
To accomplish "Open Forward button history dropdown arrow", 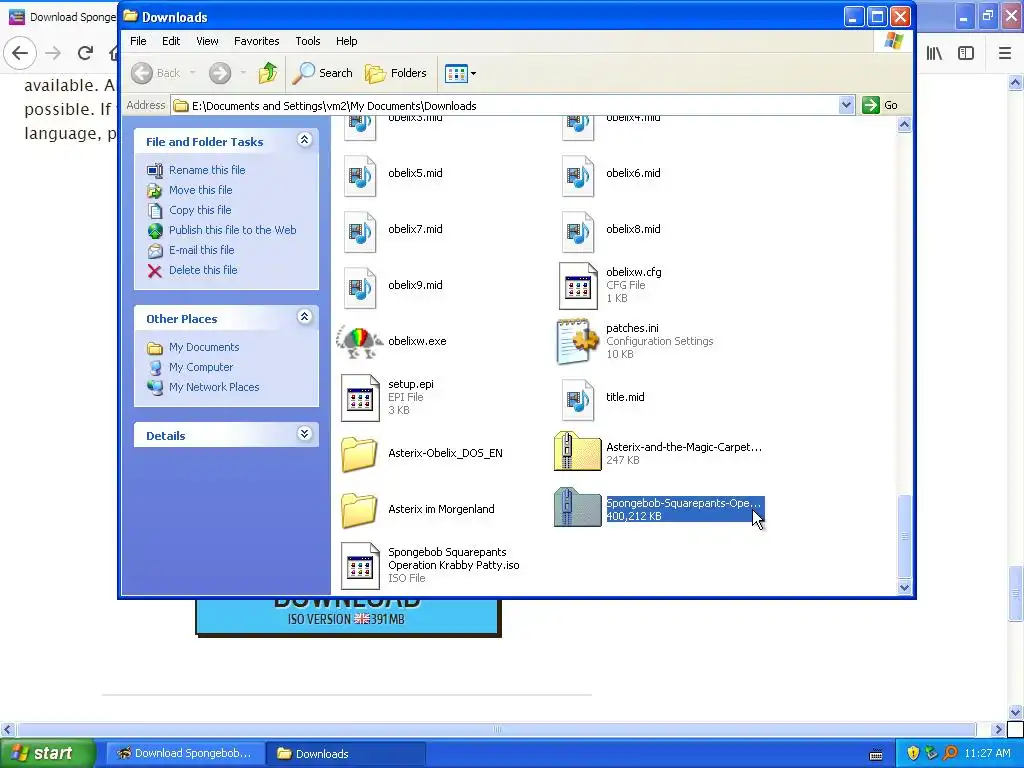I will [x=243, y=73].
